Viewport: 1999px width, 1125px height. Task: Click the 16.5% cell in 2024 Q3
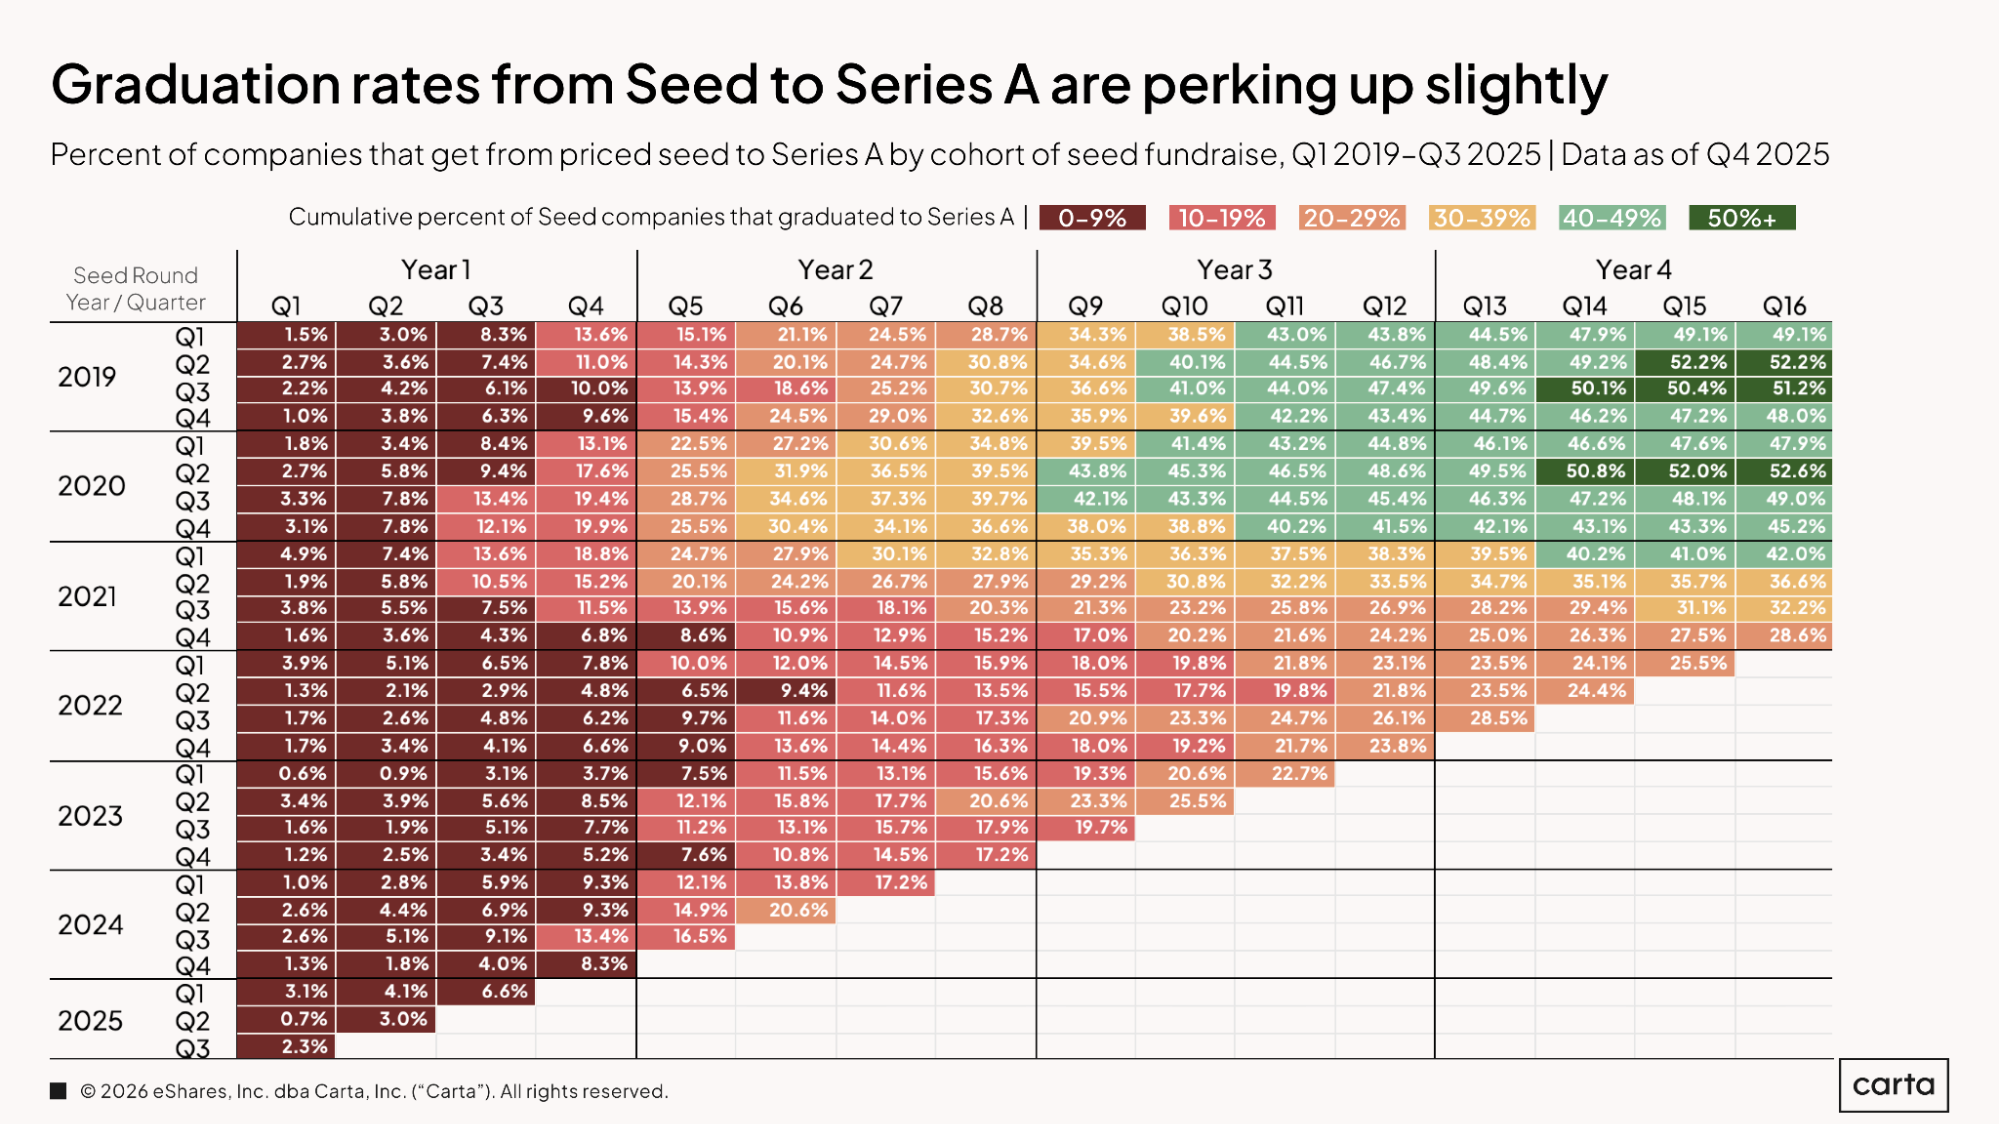(x=686, y=937)
